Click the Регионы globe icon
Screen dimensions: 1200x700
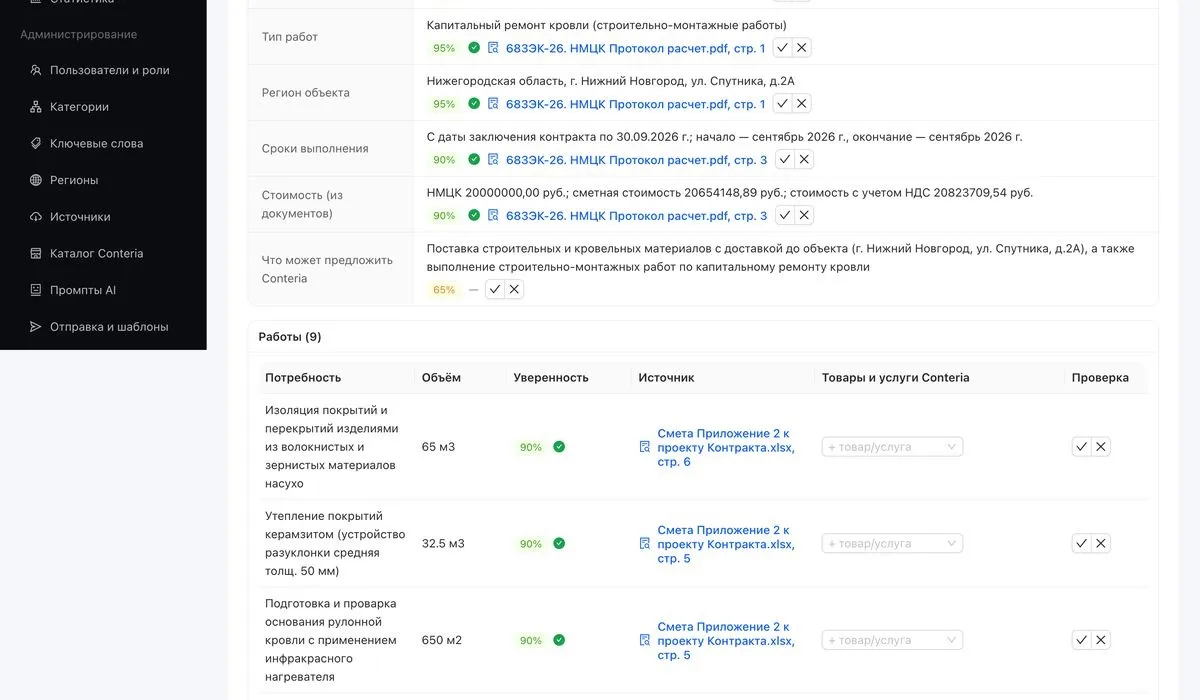36,180
